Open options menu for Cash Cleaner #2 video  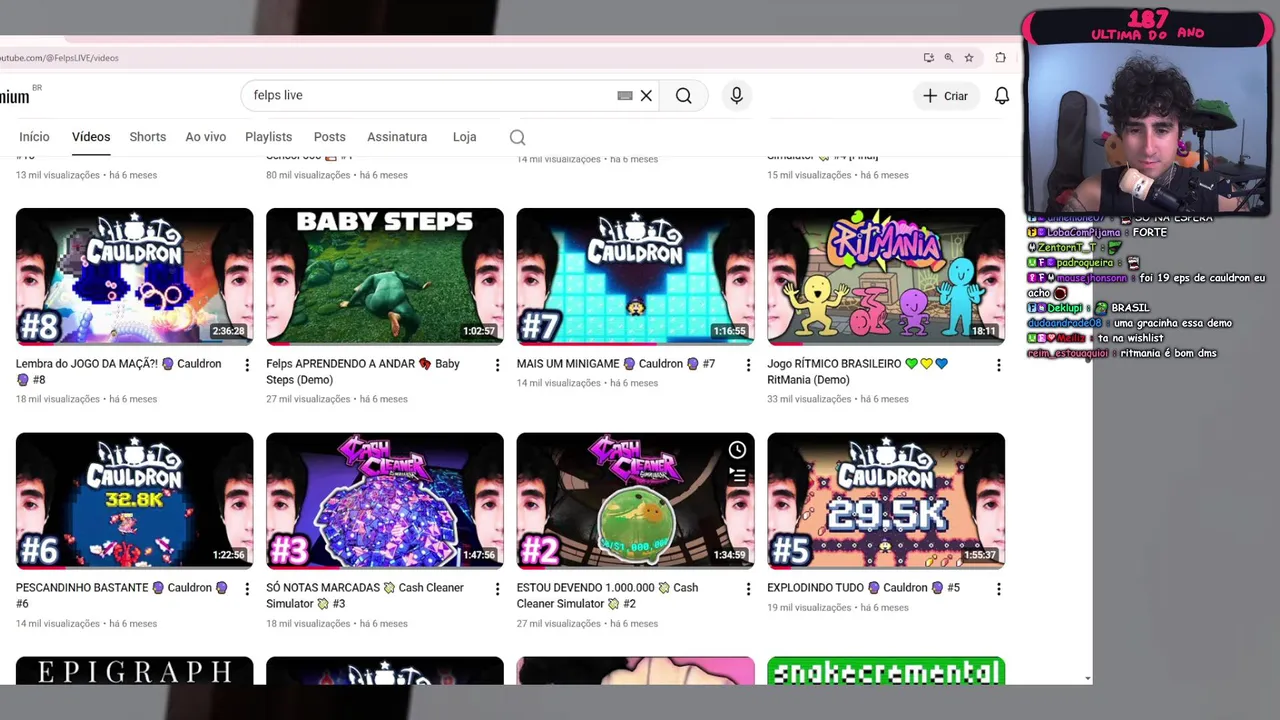(x=748, y=590)
